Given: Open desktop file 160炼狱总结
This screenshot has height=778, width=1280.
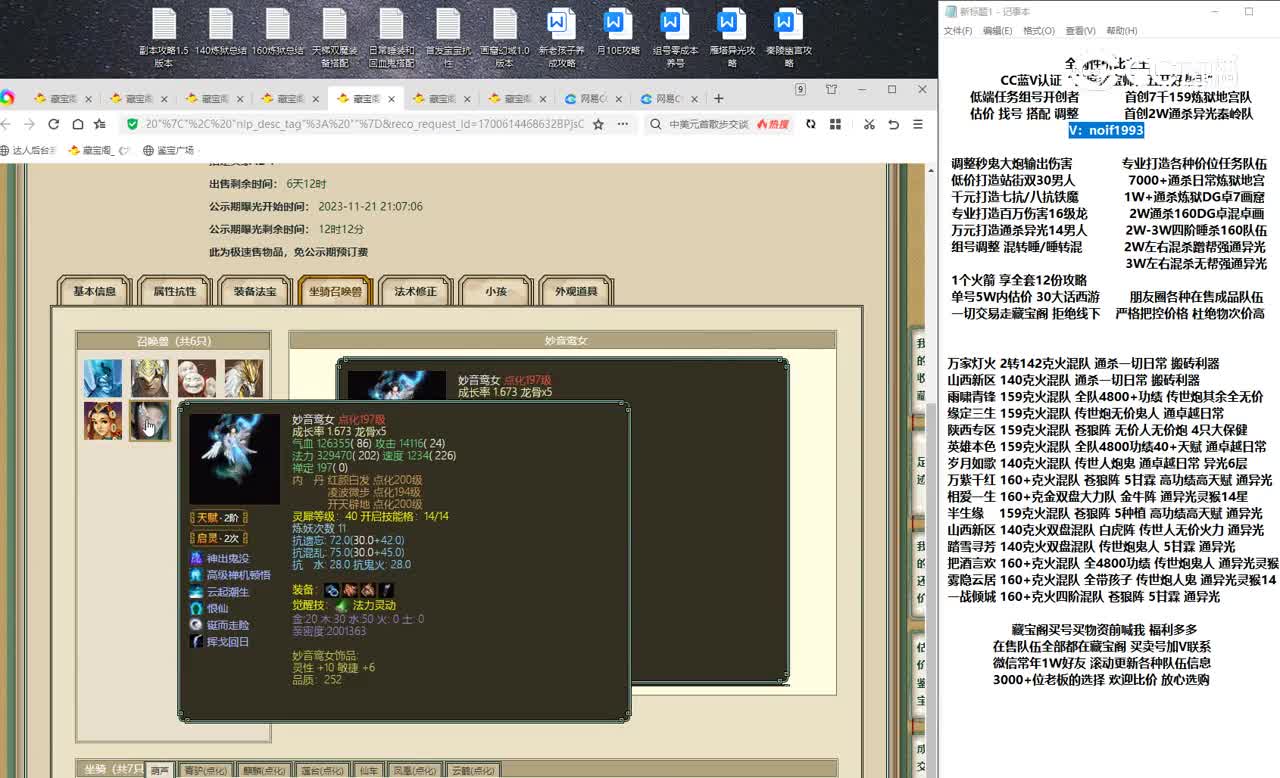Looking at the screenshot, I should pos(277,34).
